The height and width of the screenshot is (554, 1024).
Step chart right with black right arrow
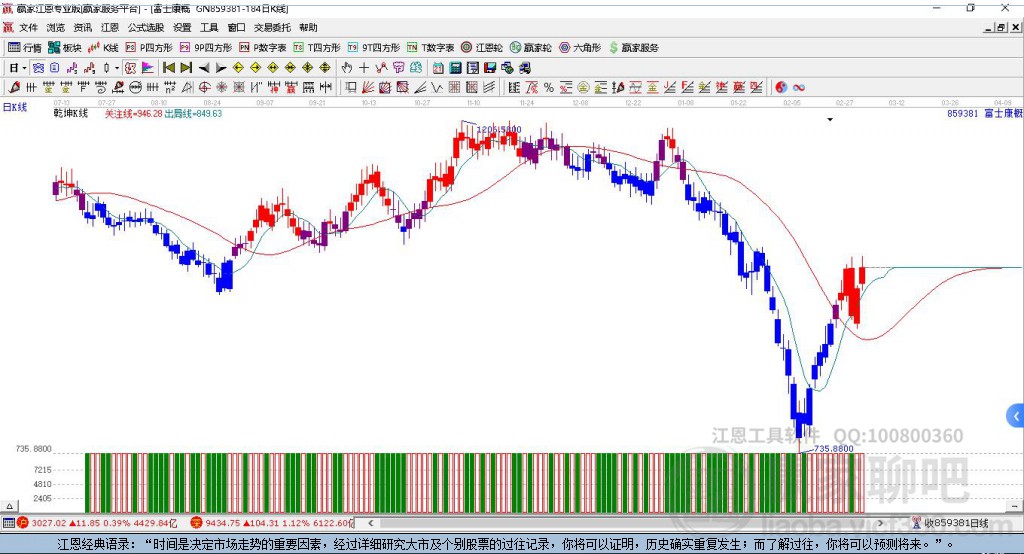(x=221, y=68)
